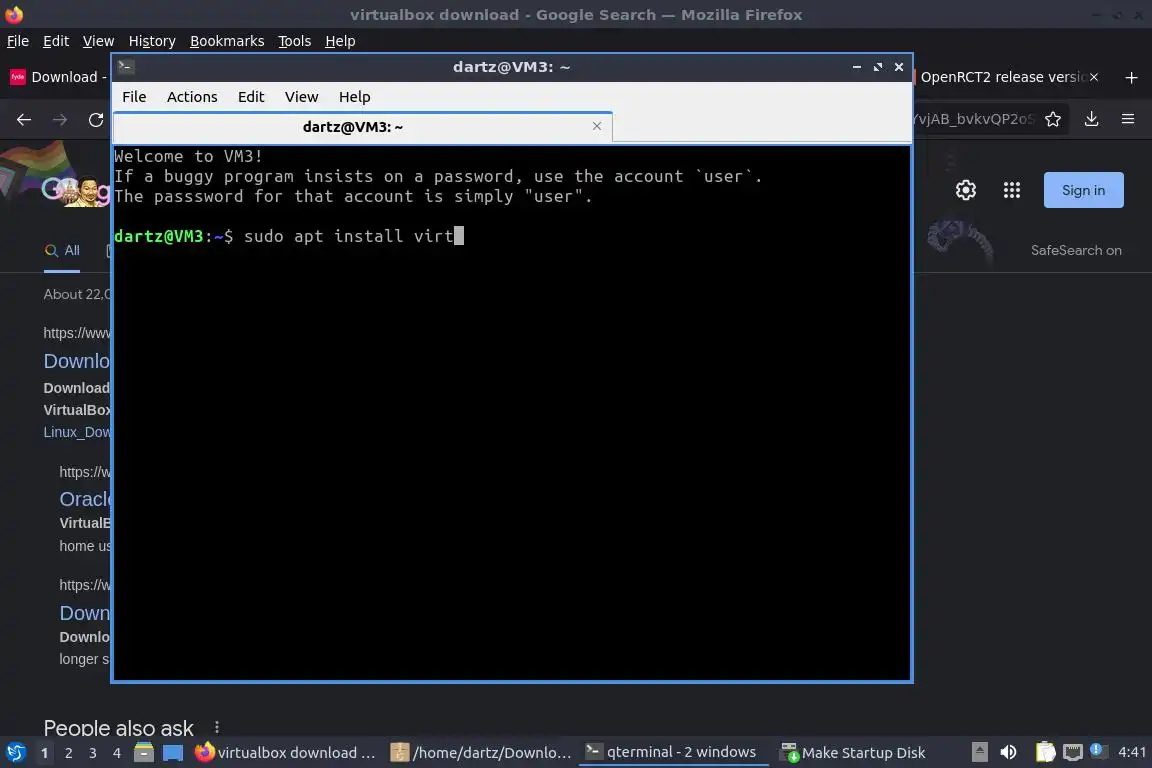Open the Edit menu in qterminal
The image size is (1152, 768).
point(251,97)
